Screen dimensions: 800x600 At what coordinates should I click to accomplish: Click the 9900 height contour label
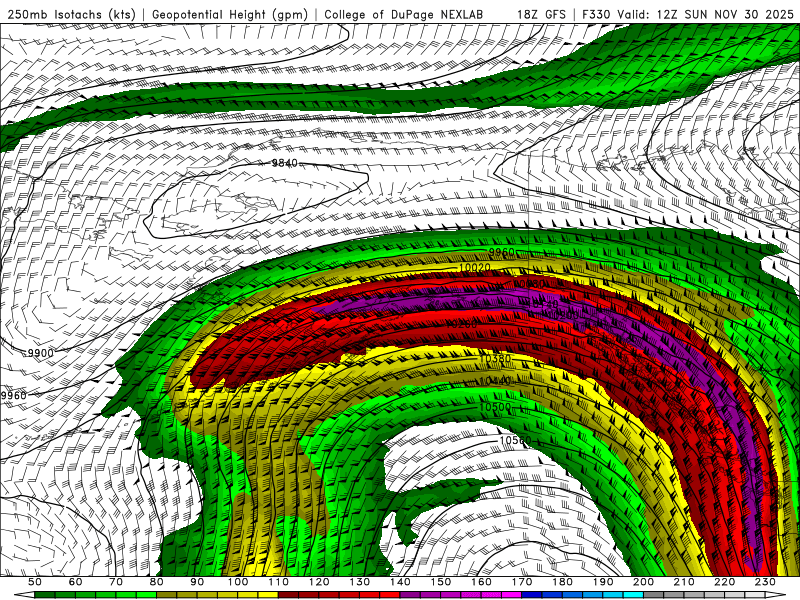tap(40, 353)
